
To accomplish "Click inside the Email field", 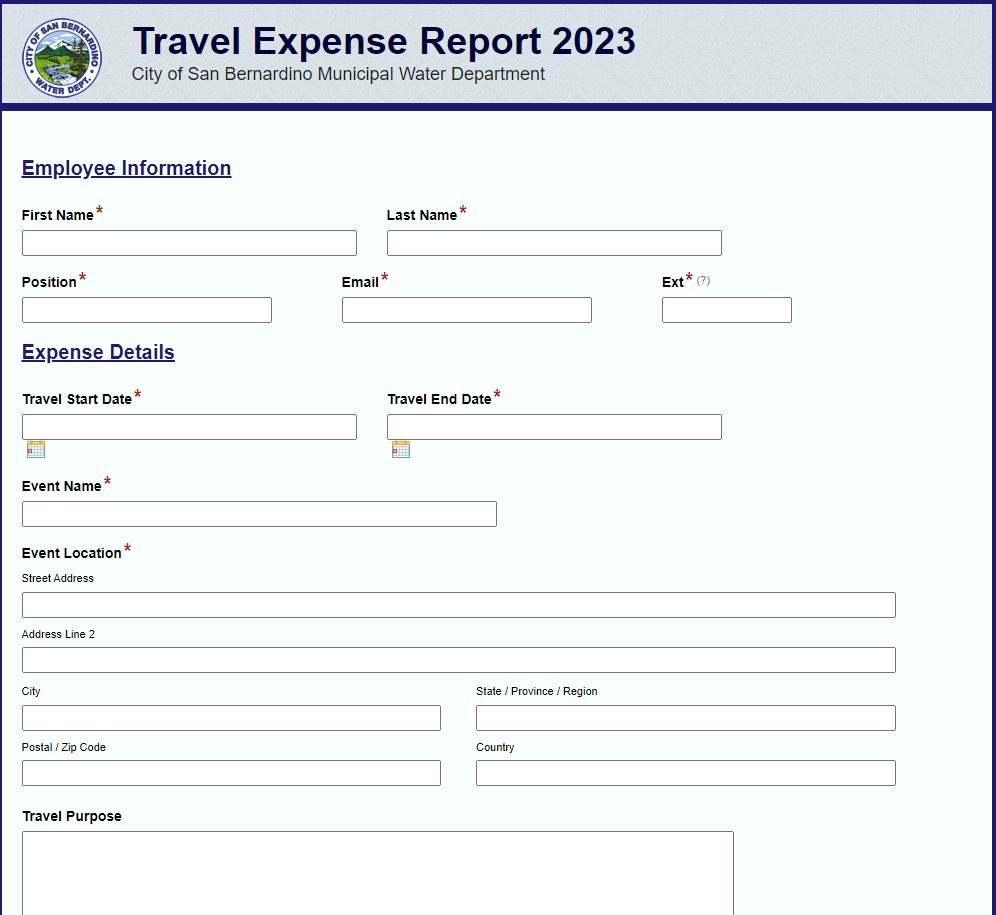I will [x=466, y=310].
